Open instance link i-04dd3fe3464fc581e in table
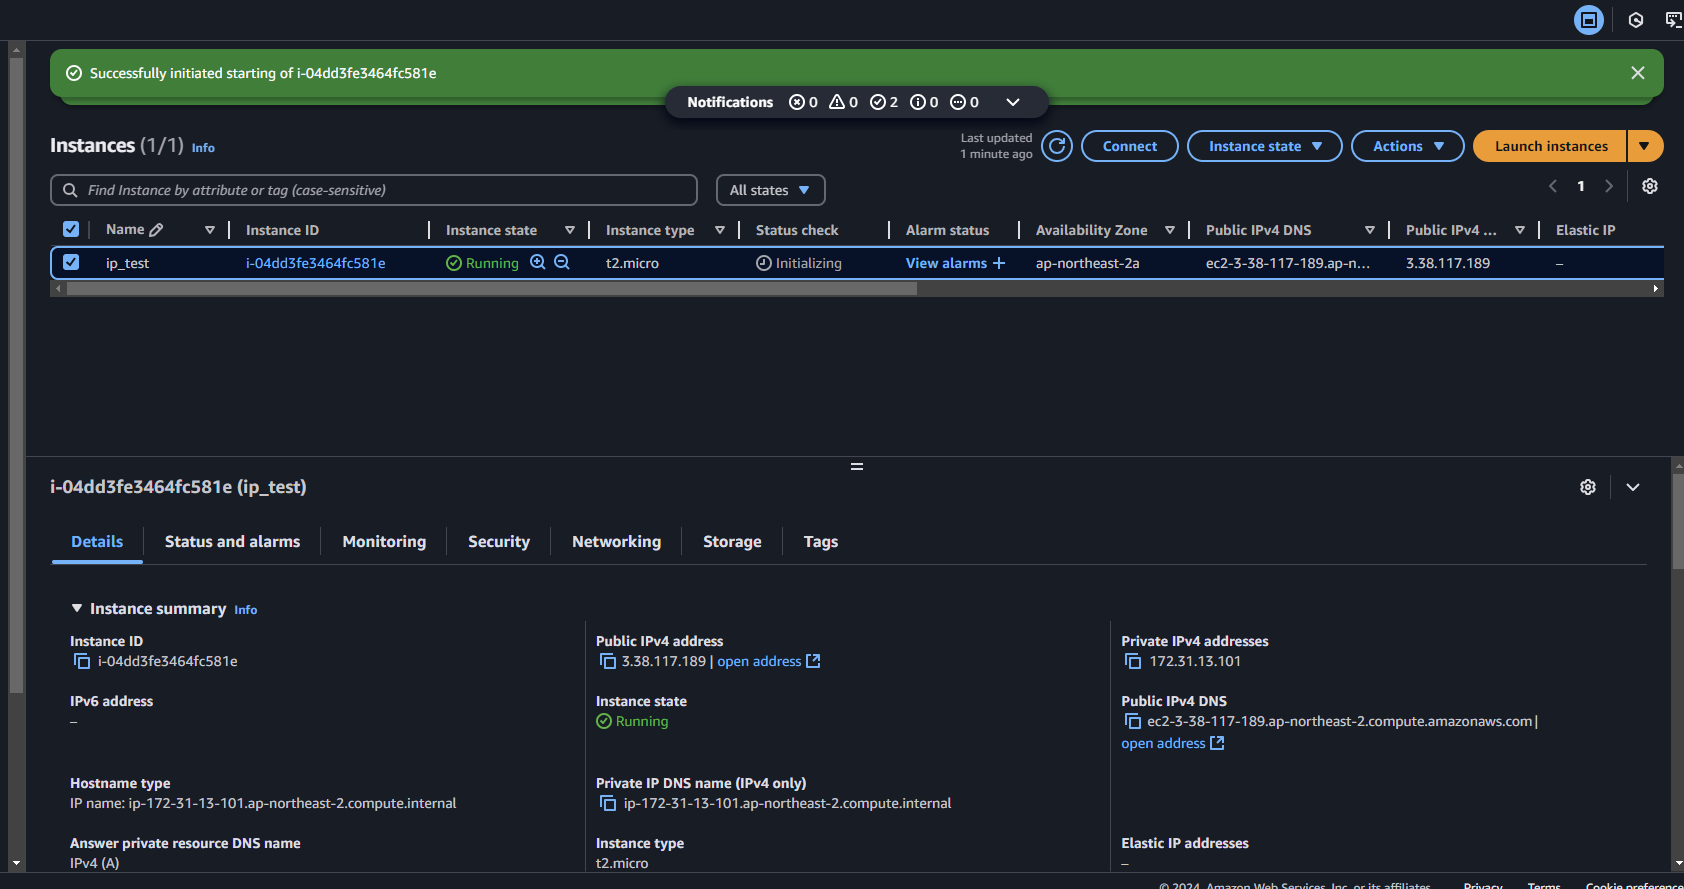1684x889 pixels. 315,263
